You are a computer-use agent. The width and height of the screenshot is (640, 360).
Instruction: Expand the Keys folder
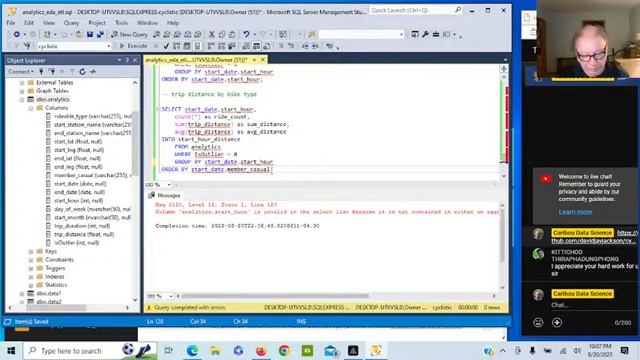31,251
